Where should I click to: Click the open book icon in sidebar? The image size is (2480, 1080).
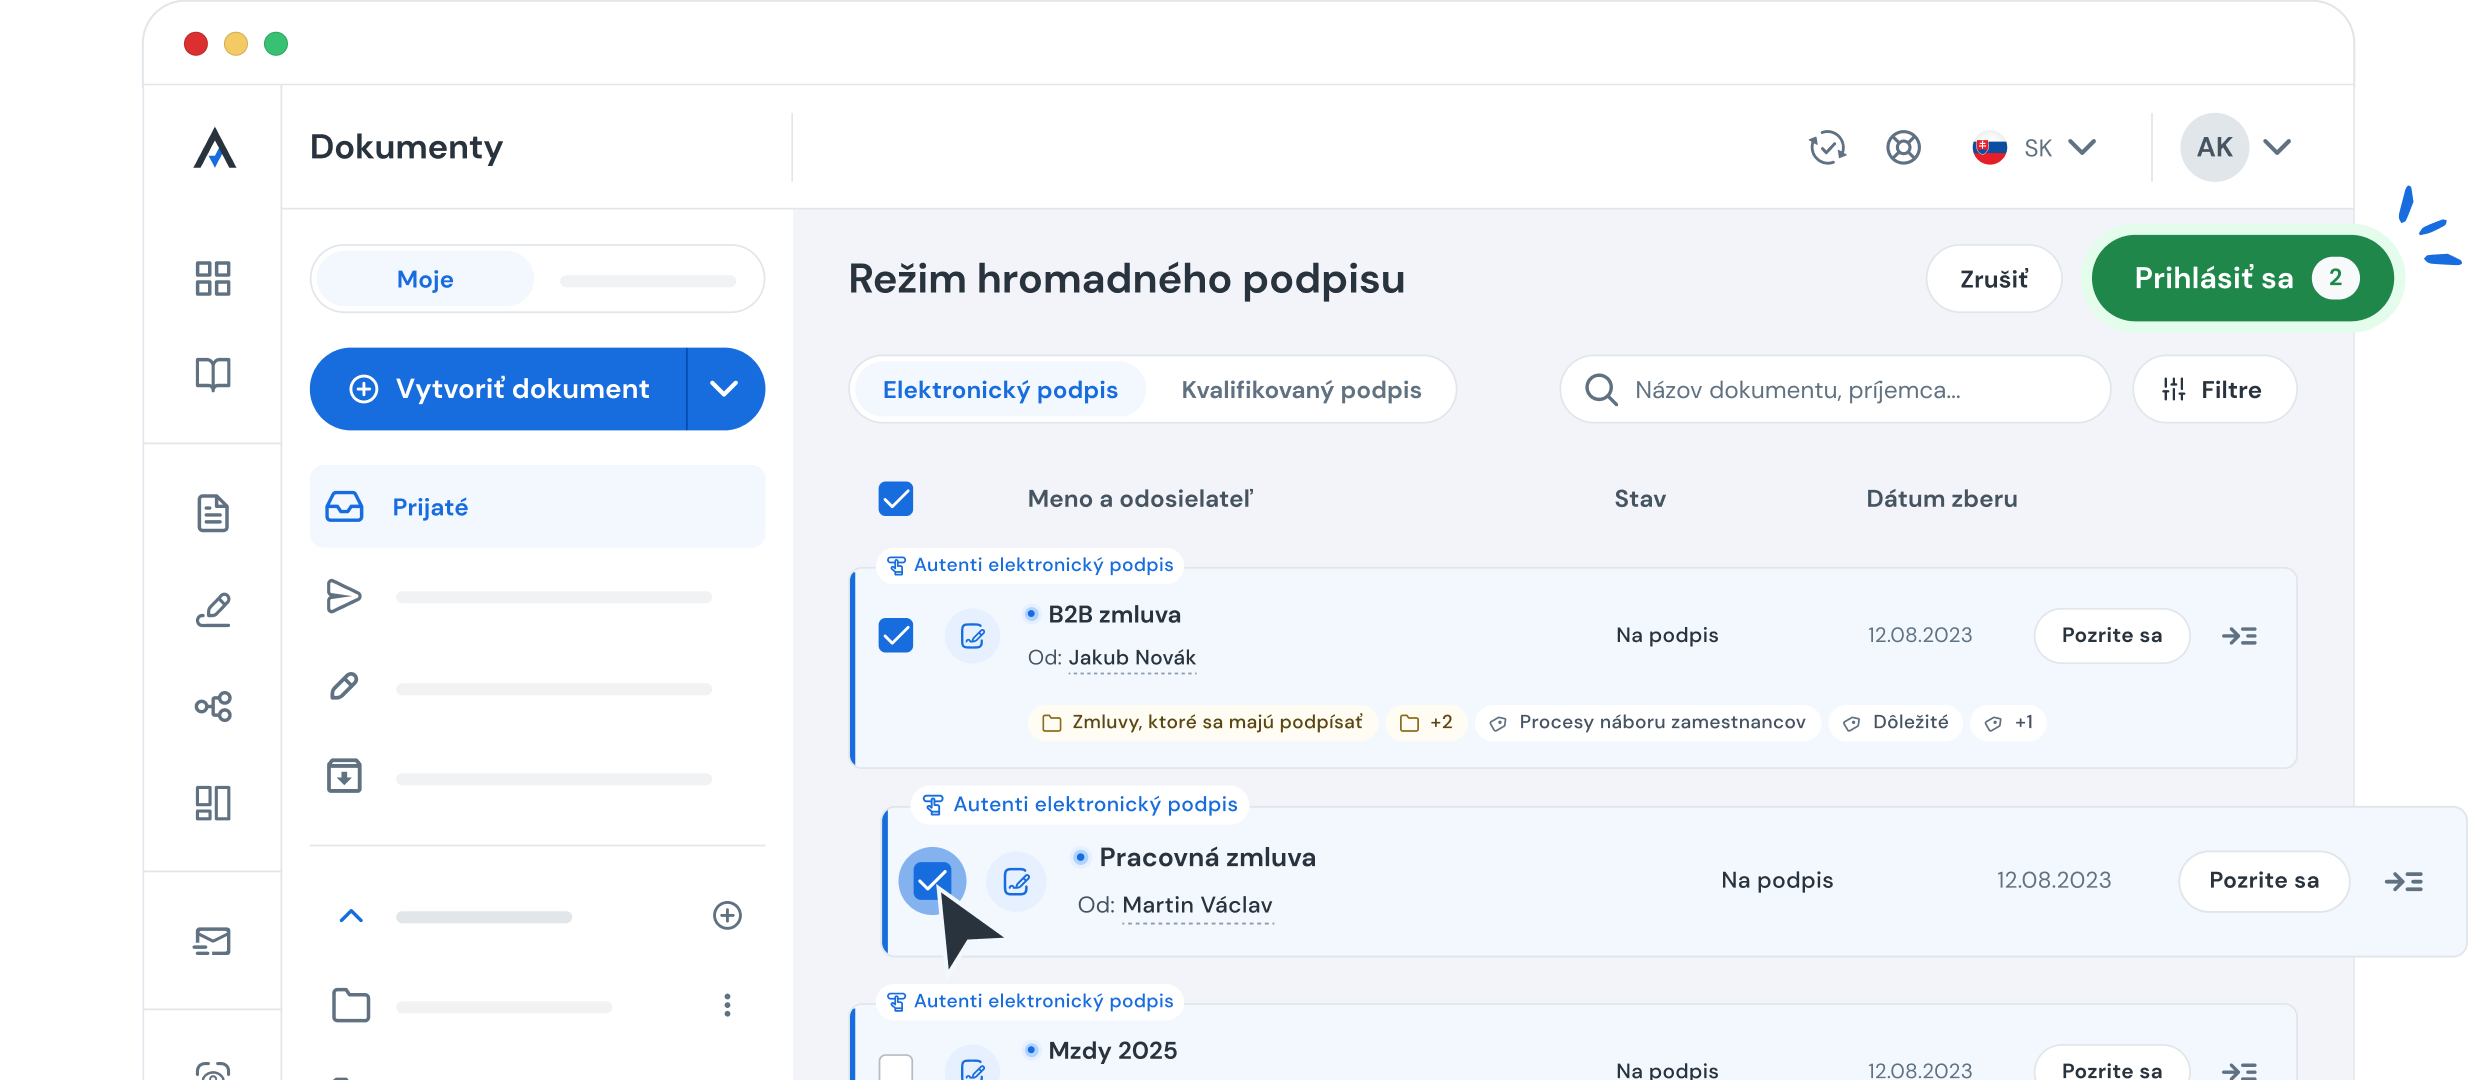pyautogui.click(x=213, y=374)
